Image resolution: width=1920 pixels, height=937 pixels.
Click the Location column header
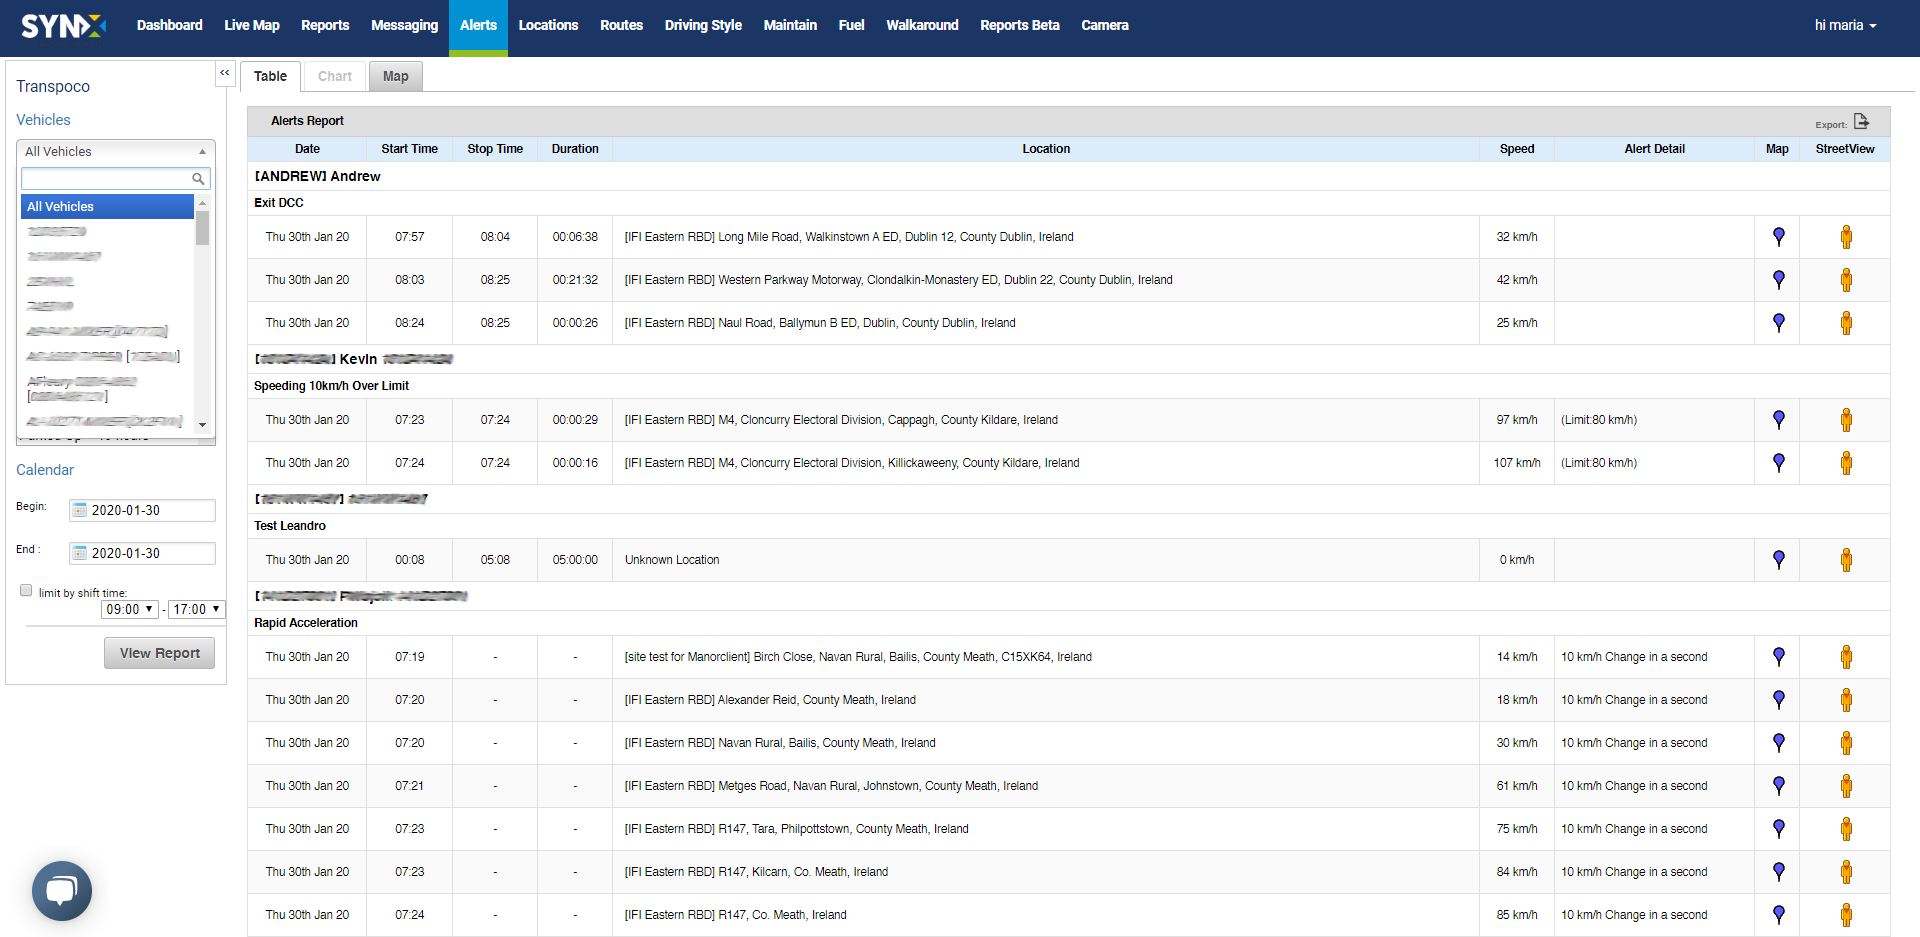(1046, 149)
